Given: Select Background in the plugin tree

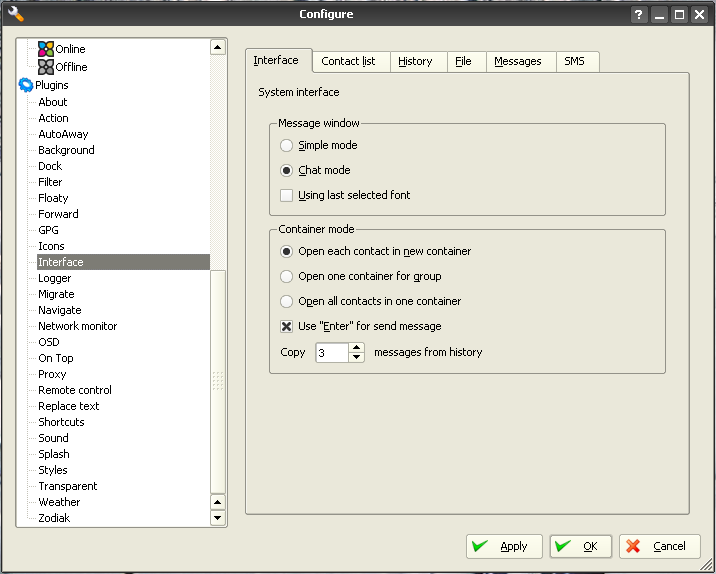Looking at the screenshot, I should click(x=66, y=150).
